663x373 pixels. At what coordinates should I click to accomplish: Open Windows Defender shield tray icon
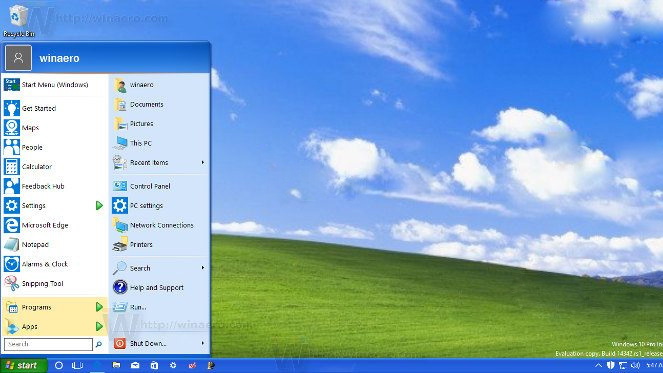pos(611,365)
